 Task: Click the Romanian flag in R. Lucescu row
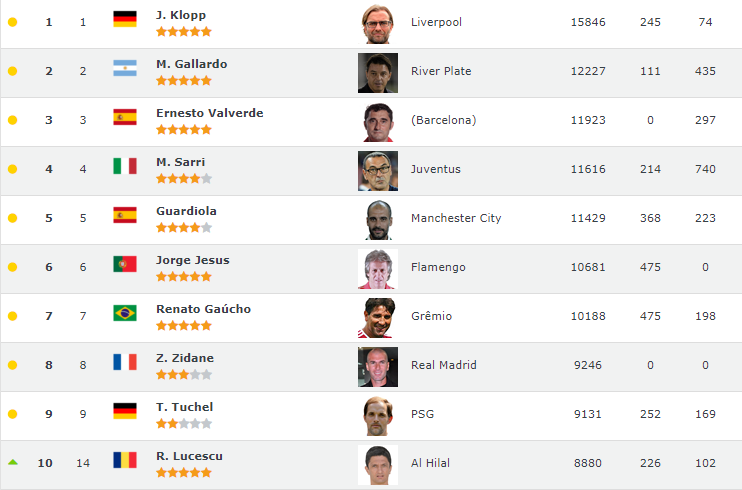point(125,460)
